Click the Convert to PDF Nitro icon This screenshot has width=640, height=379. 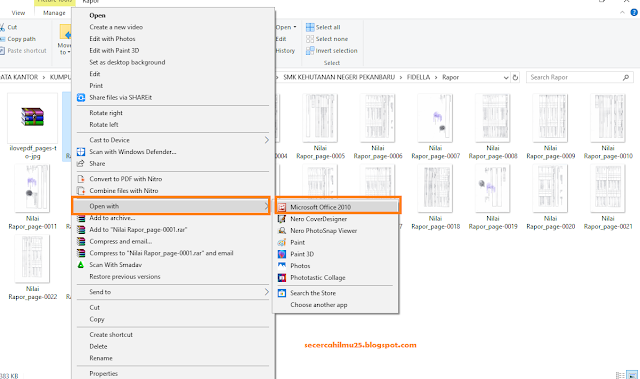[81, 179]
